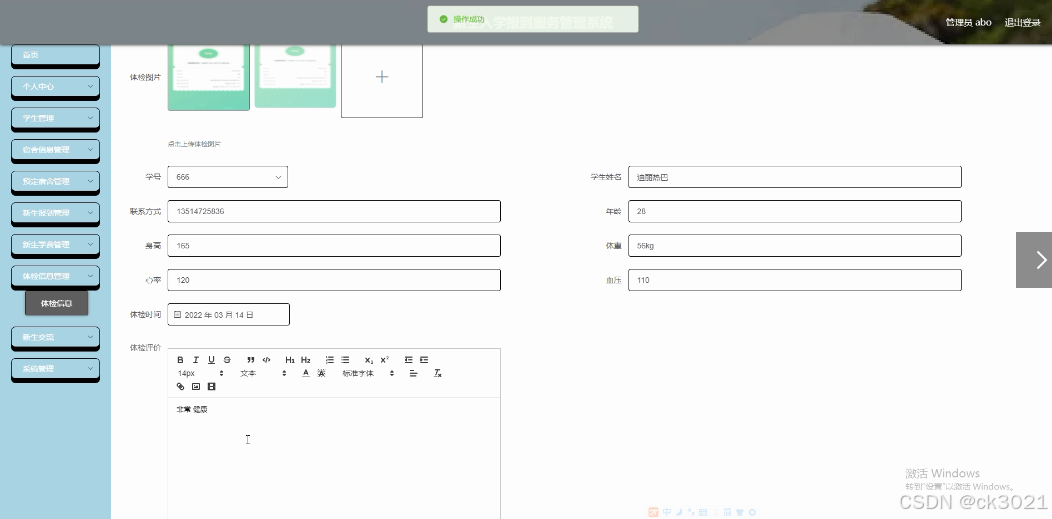Select the first uploaded 体检图片 thumbnail
1052x519 pixels.
[x=209, y=76]
